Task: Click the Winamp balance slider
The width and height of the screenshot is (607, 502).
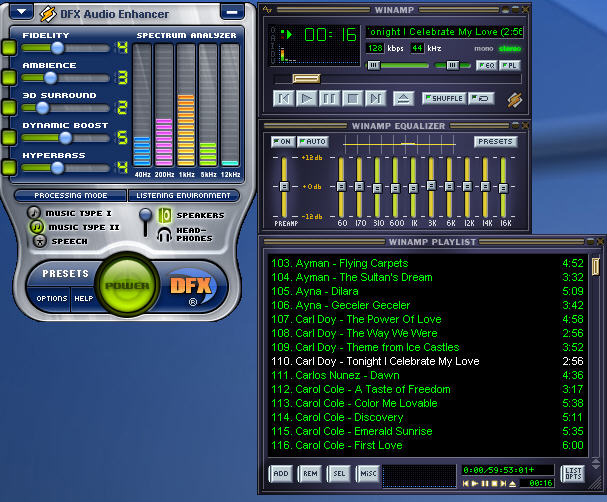Action: point(453,65)
